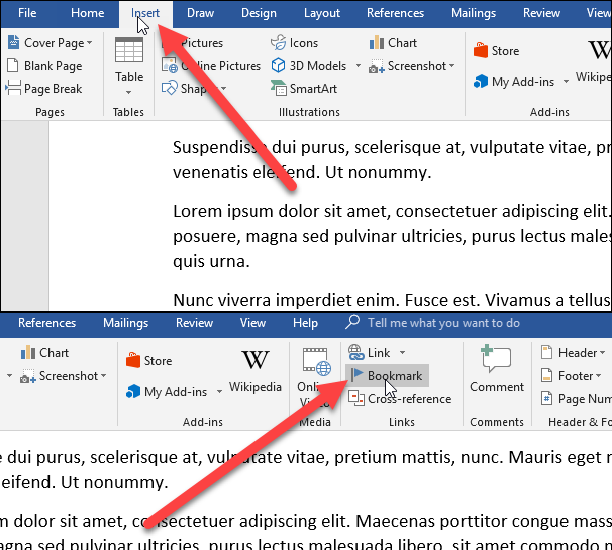
Task: Open My Add-ins in lower ribbon
Action: tap(166, 391)
